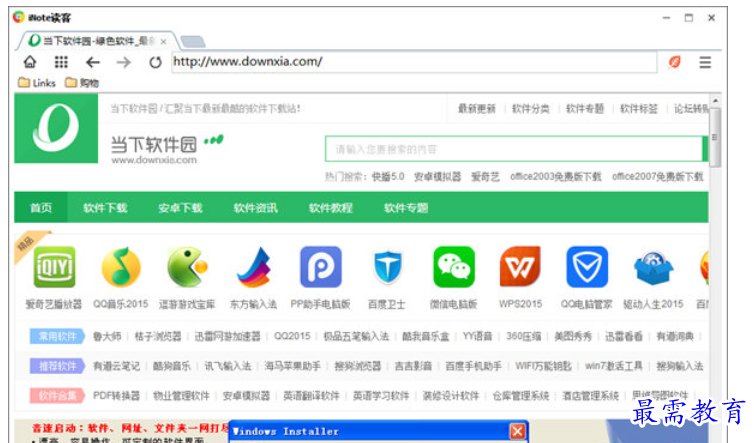Click hot search office2003免费版下载
This screenshot has width=754, height=443.
click(x=556, y=177)
